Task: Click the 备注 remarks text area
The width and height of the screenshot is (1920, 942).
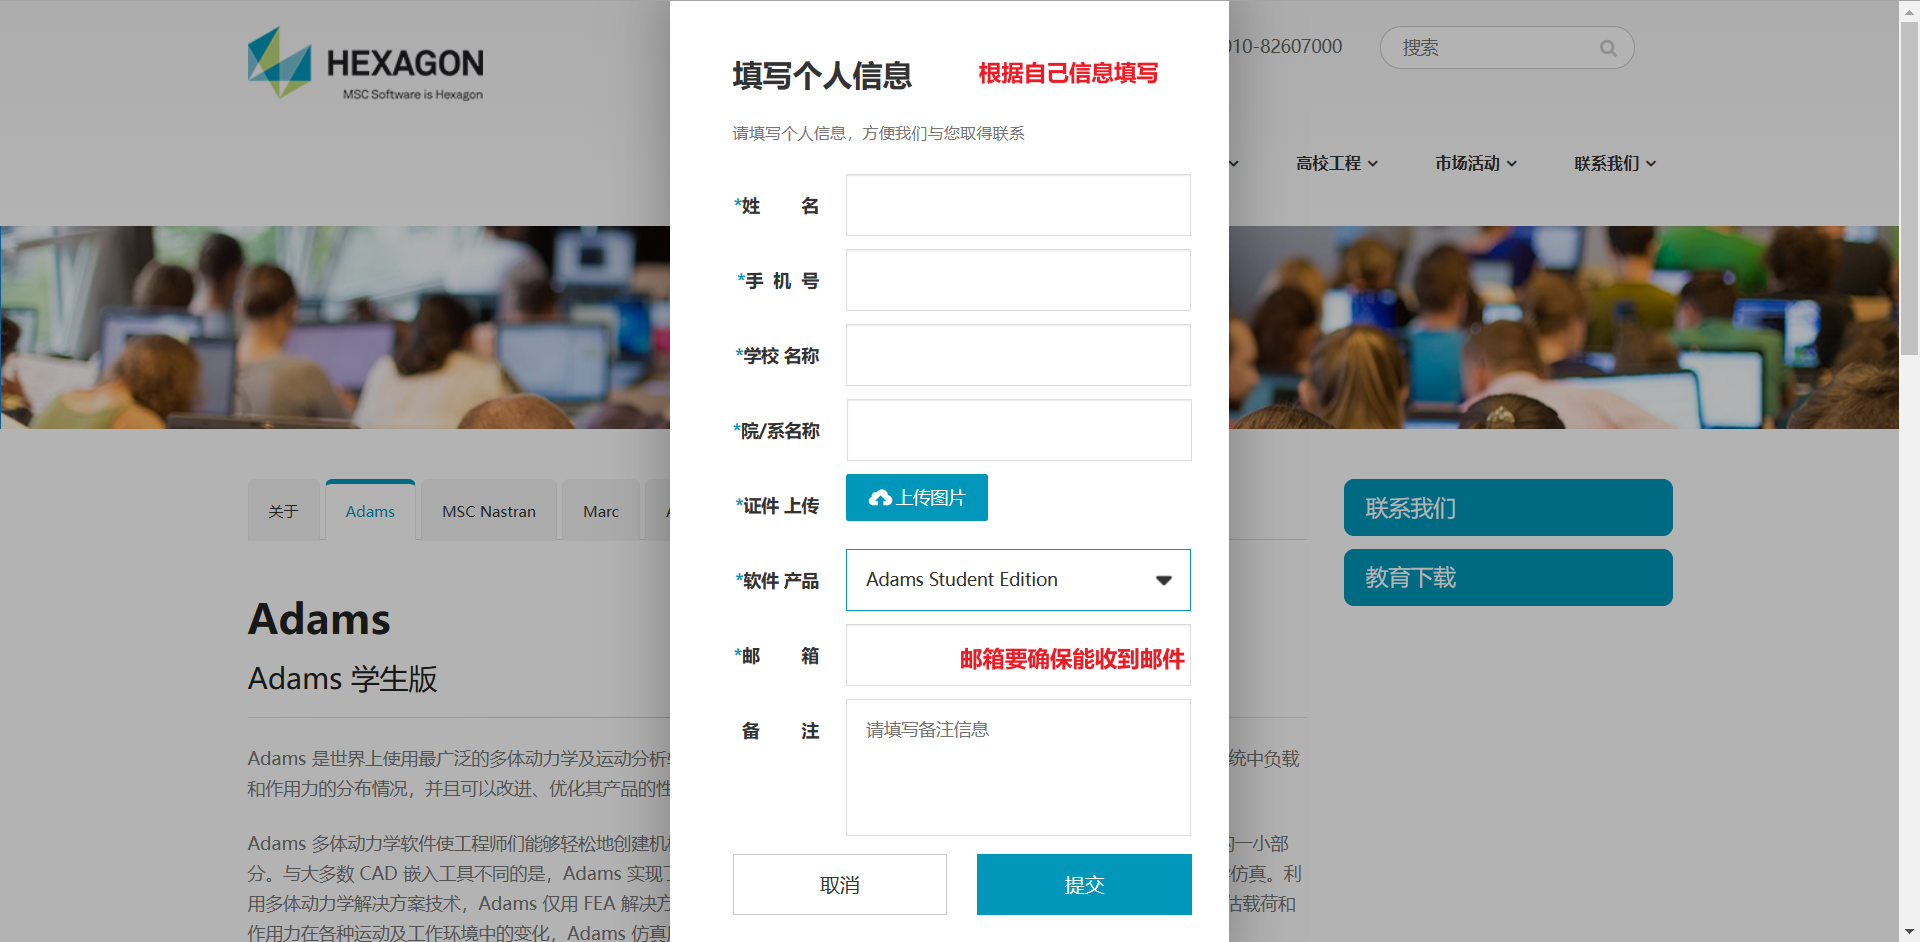Action: click(1017, 767)
